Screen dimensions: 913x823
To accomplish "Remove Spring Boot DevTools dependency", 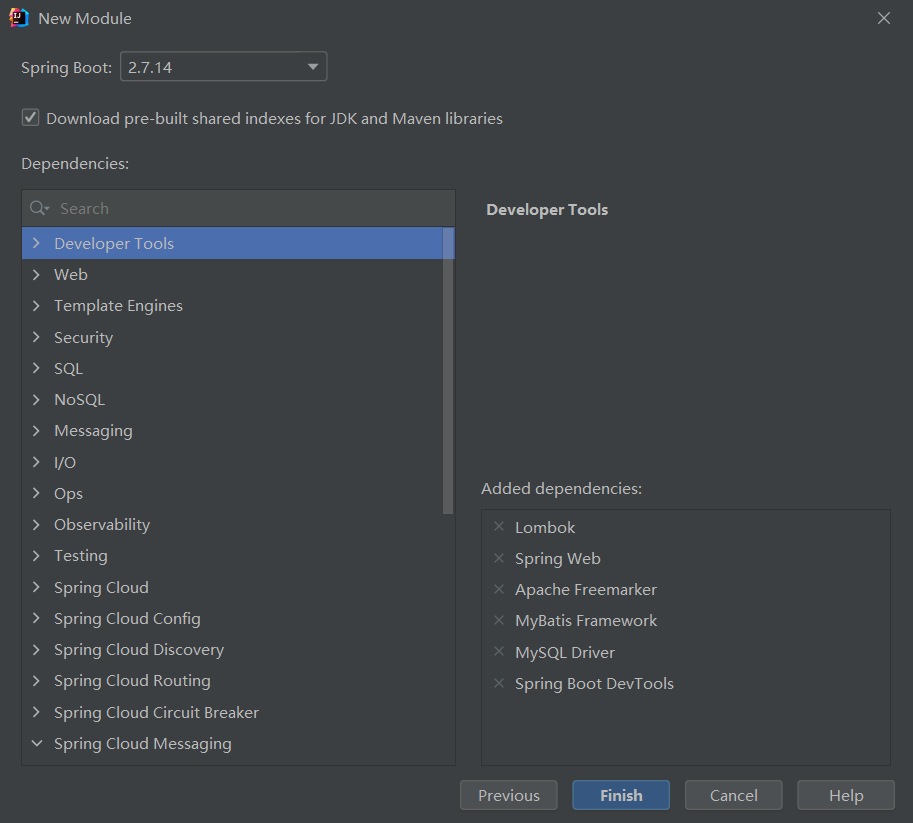I will point(499,683).
